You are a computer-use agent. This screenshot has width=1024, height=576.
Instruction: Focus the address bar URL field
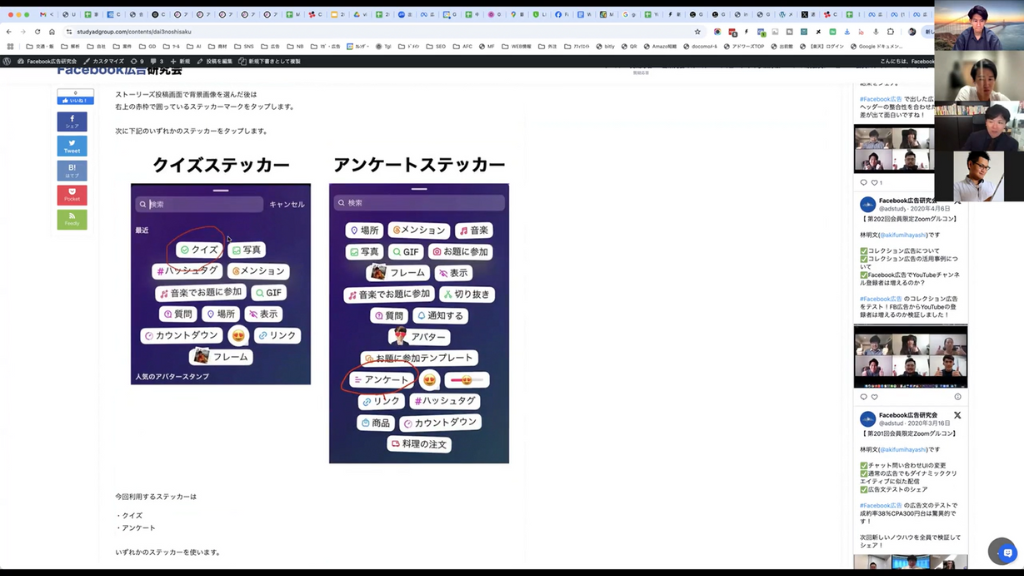pyautogui.click(x=379, y=31)
